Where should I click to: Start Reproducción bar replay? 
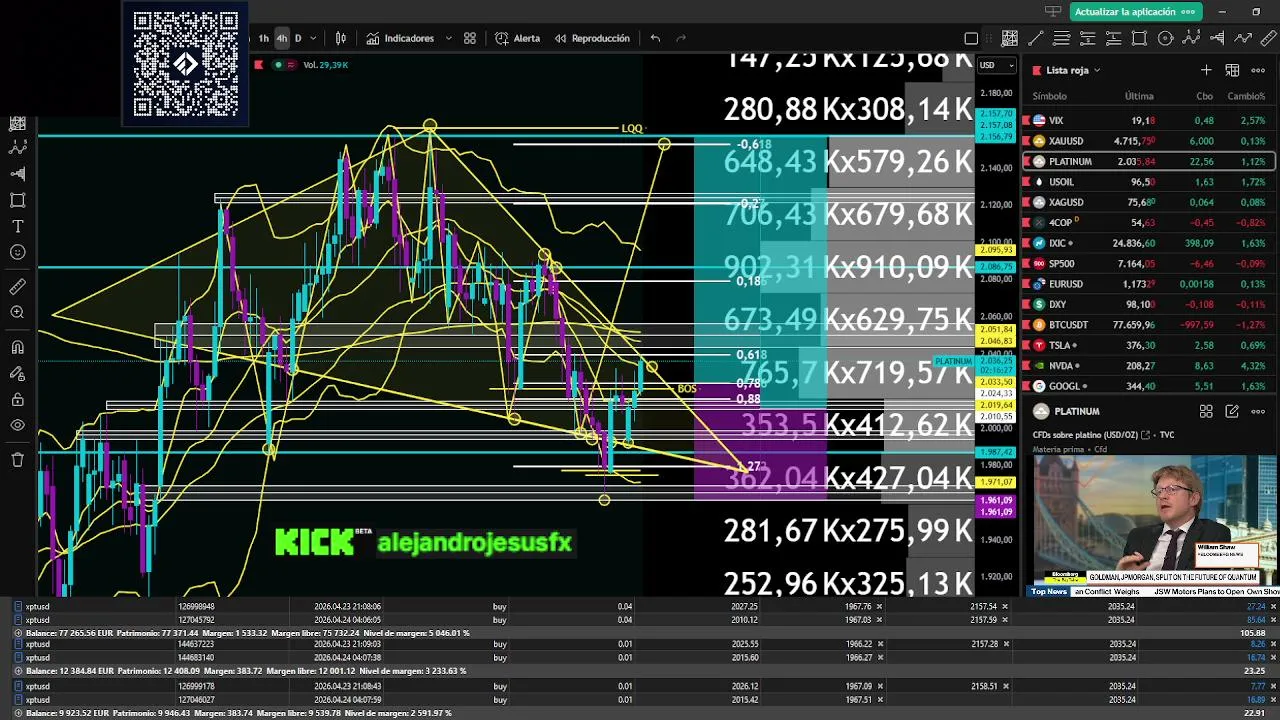(592, 38)
